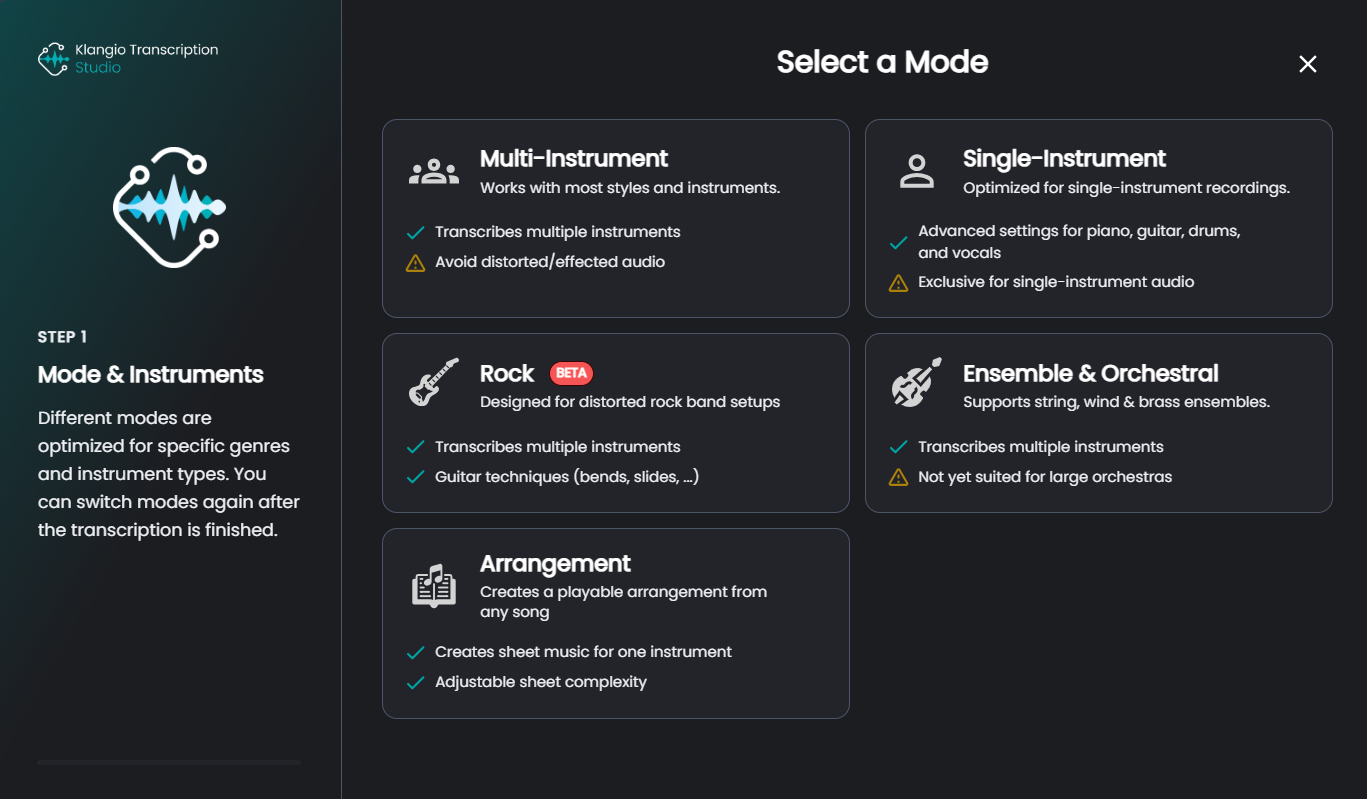The width and height of the screenshot is (1367, 799).
Task: Click the Klangio Transcription Studio title text
Action: point(146,58)
